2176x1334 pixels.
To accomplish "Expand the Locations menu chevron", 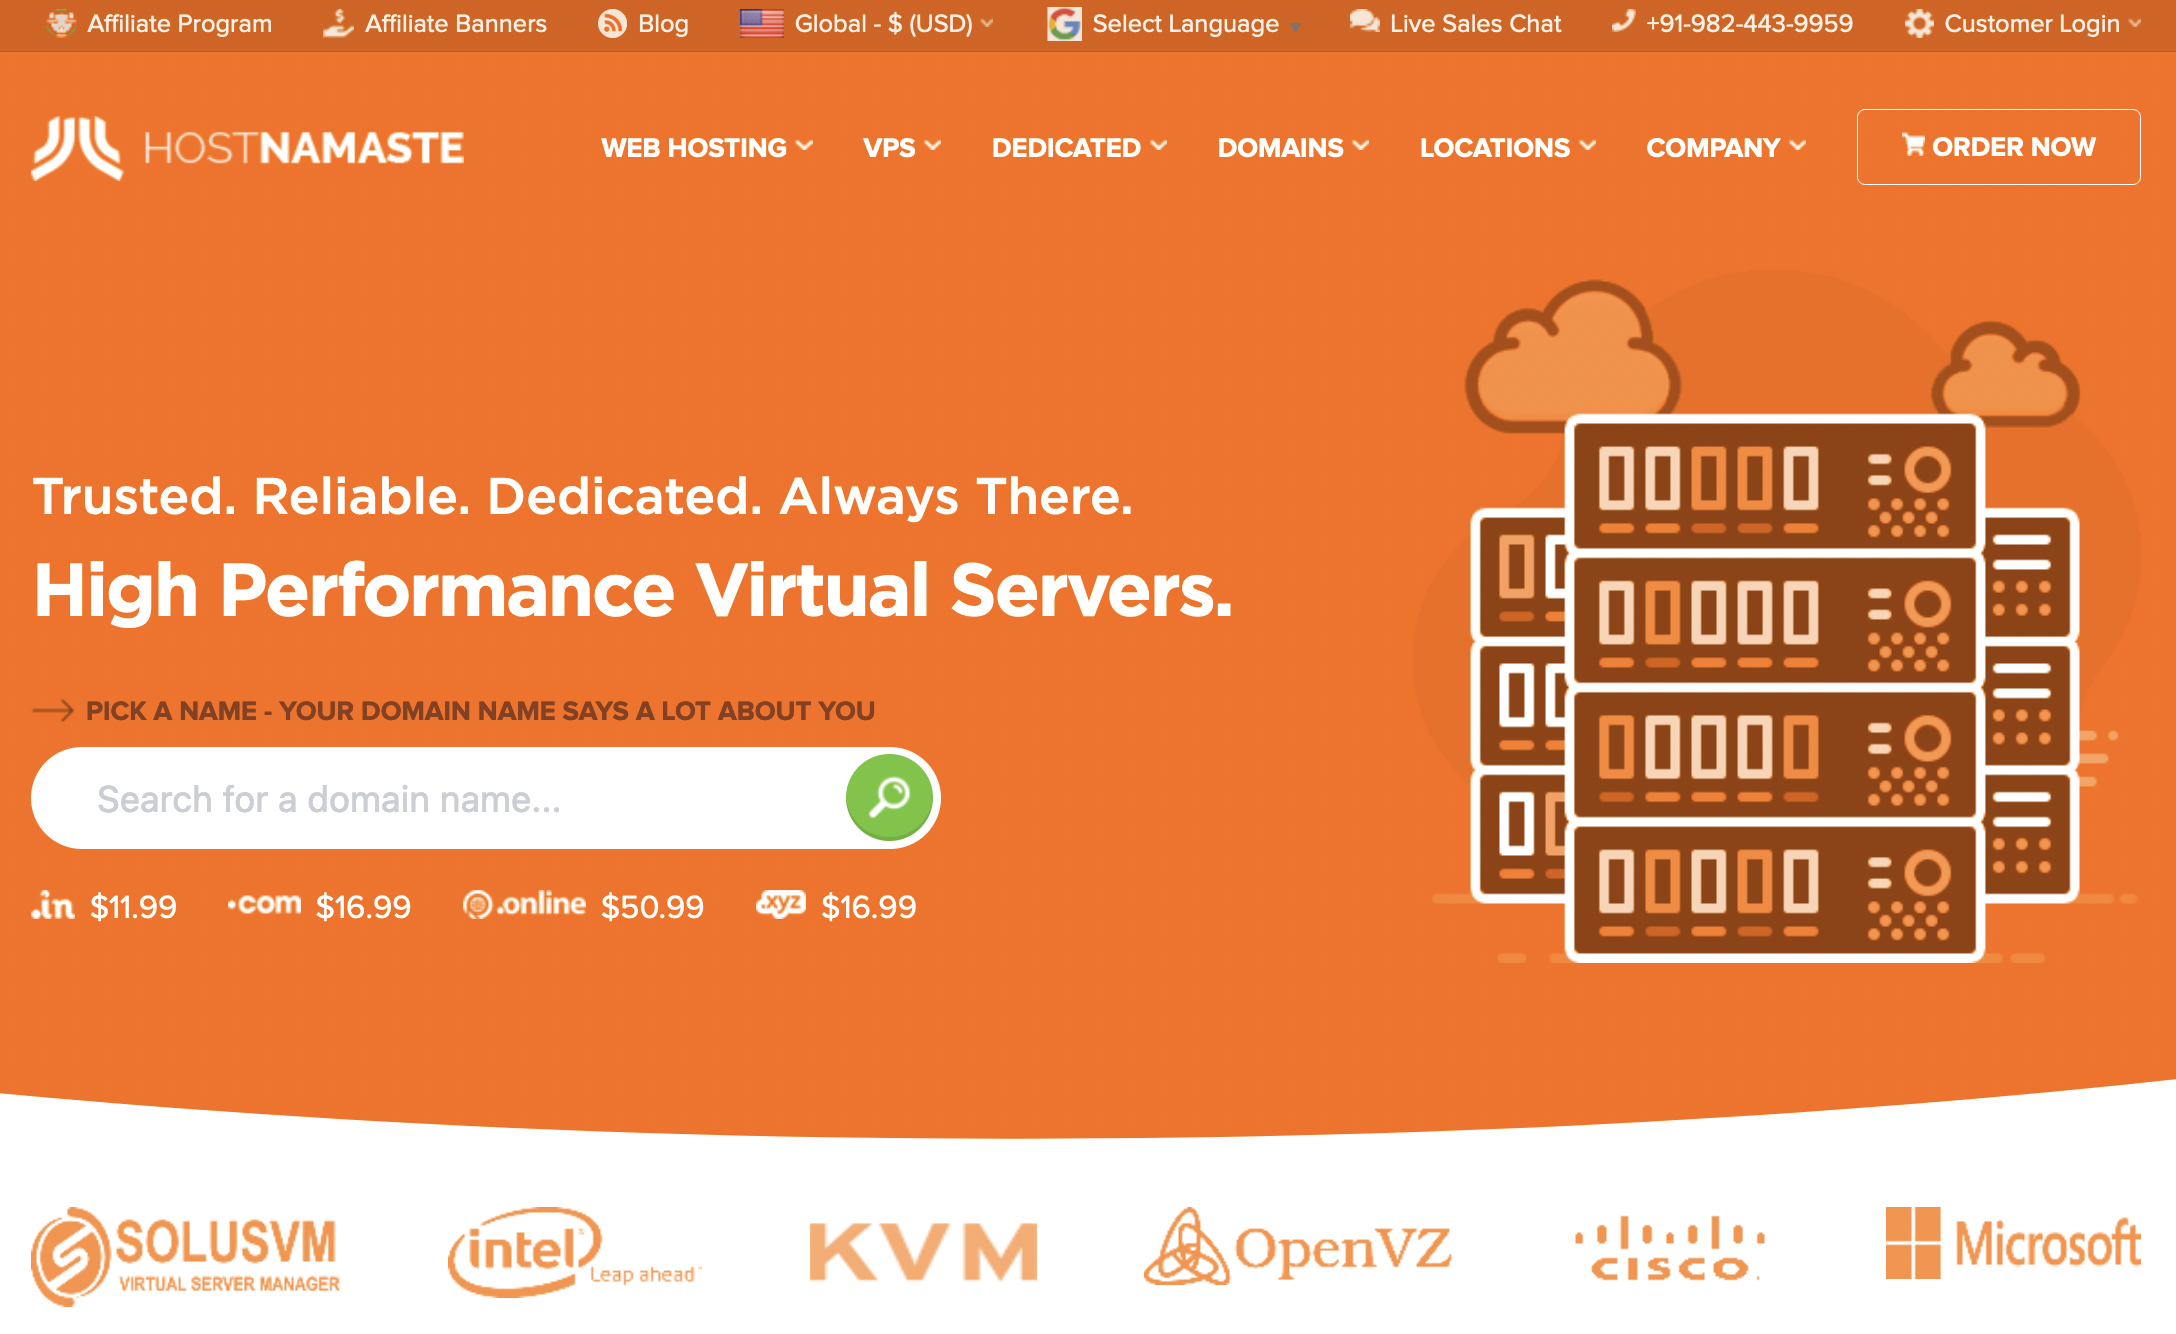I will [1588, 146].
